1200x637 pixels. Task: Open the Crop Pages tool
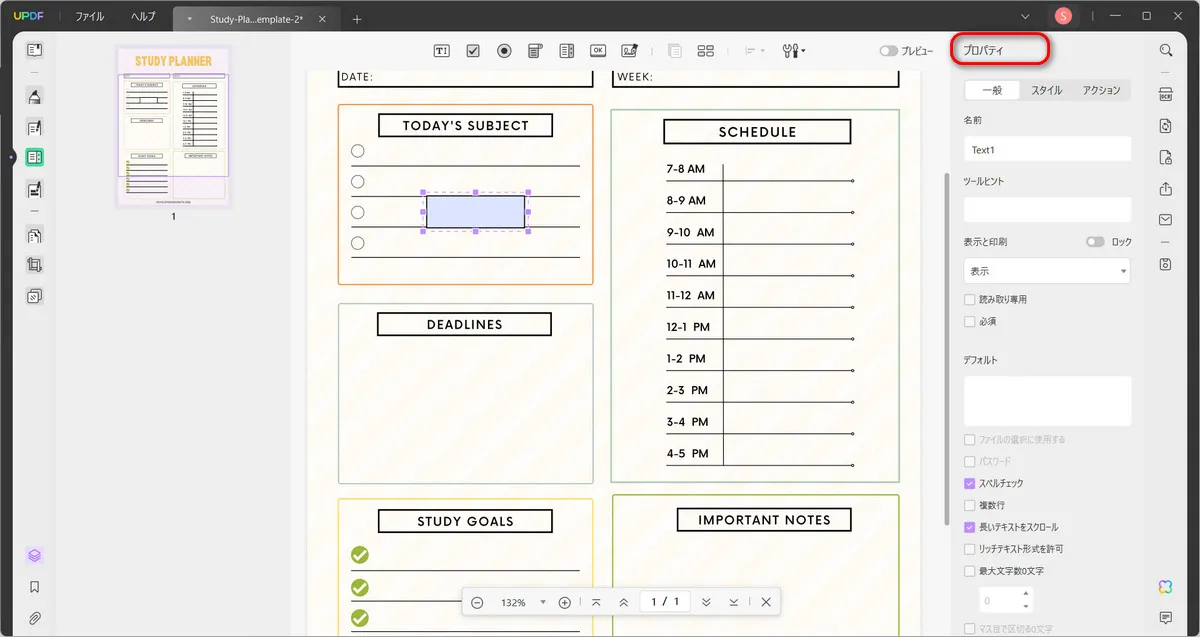(35, 265)
